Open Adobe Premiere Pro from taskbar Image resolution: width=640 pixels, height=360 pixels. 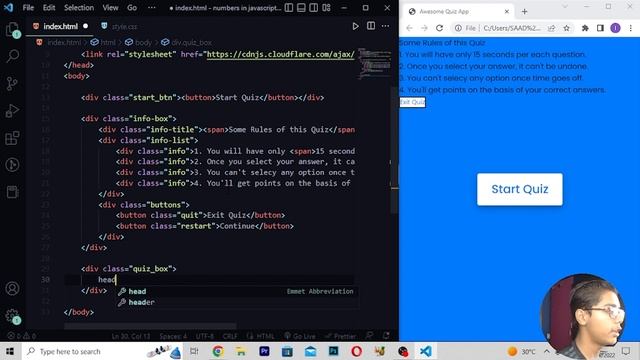(264, 351)
